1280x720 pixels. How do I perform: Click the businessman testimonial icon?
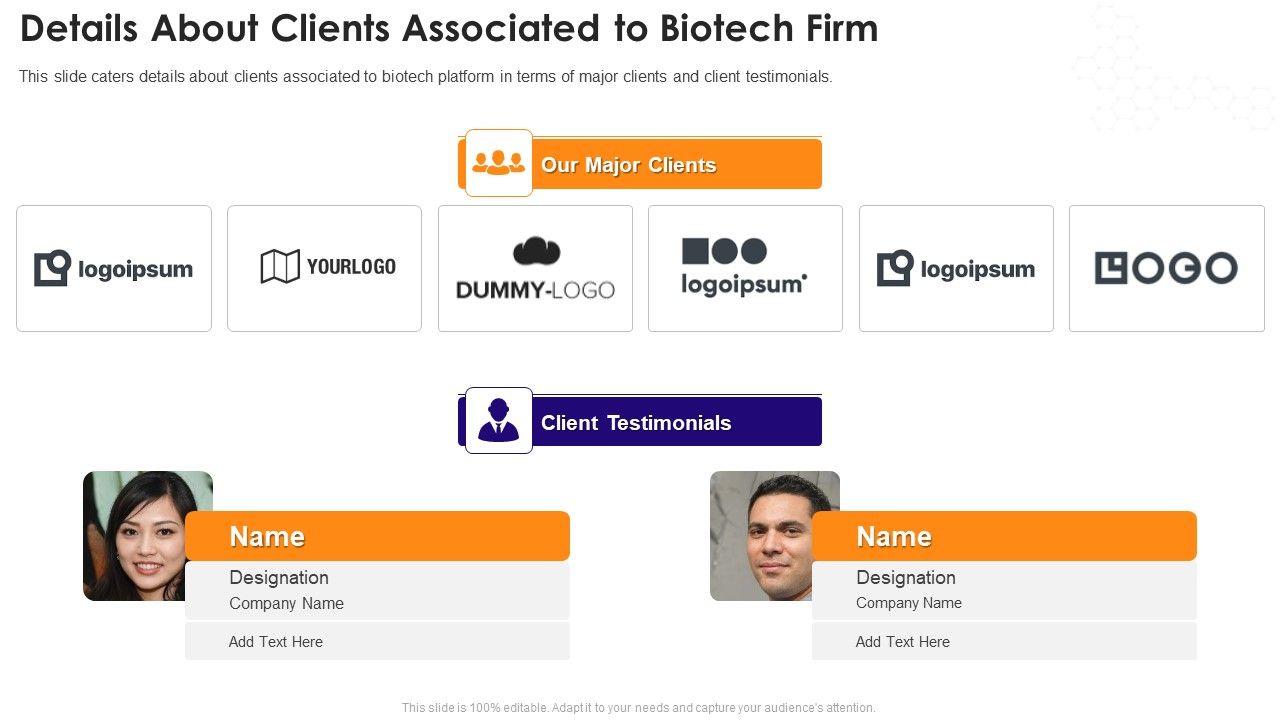pos(498,420)
